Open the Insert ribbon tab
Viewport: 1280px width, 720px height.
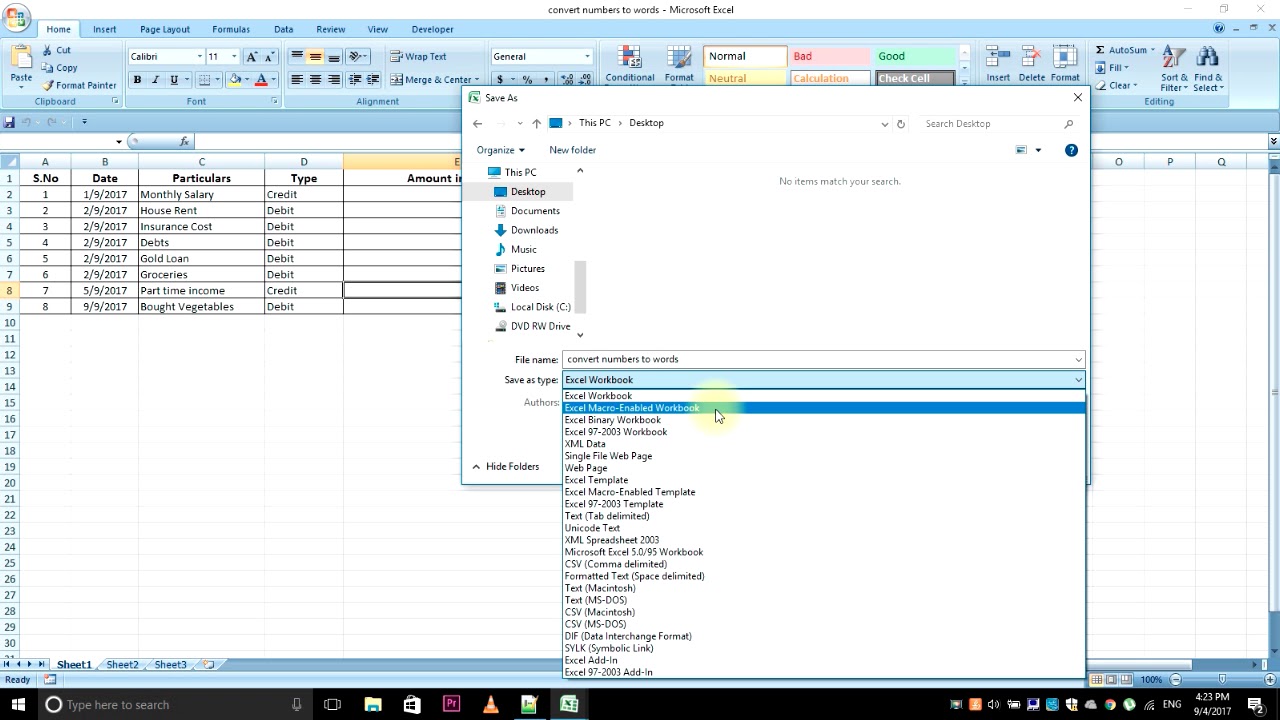(104, 29)
